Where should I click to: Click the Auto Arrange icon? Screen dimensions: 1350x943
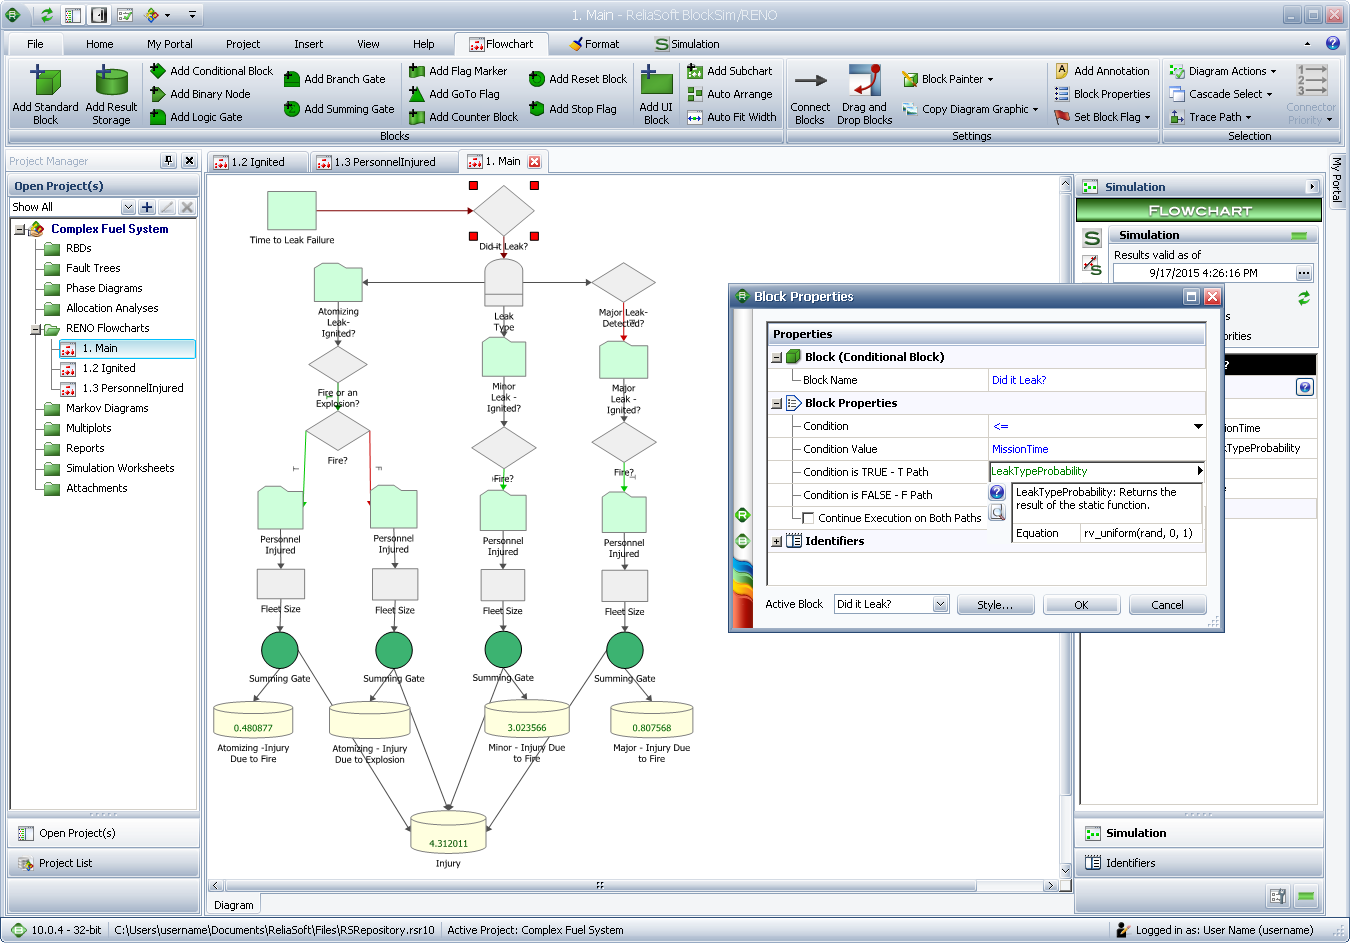695,94
